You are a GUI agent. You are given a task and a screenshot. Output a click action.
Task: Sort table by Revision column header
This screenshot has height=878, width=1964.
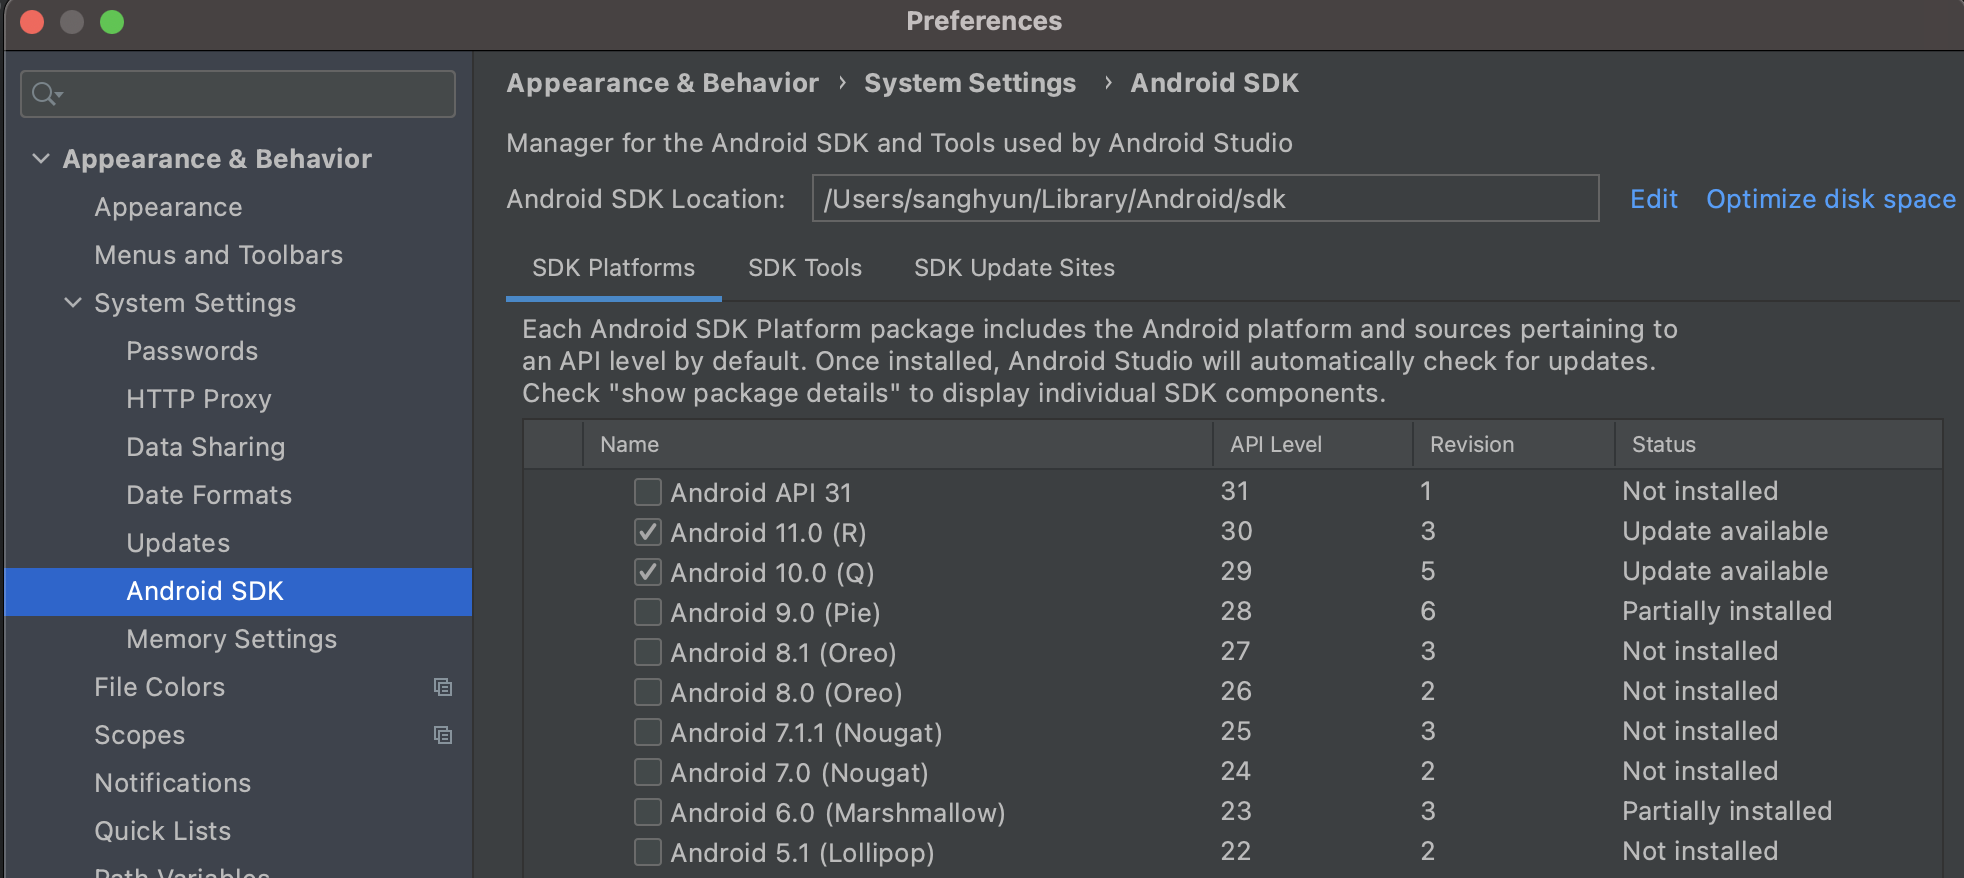(1513, 445)
